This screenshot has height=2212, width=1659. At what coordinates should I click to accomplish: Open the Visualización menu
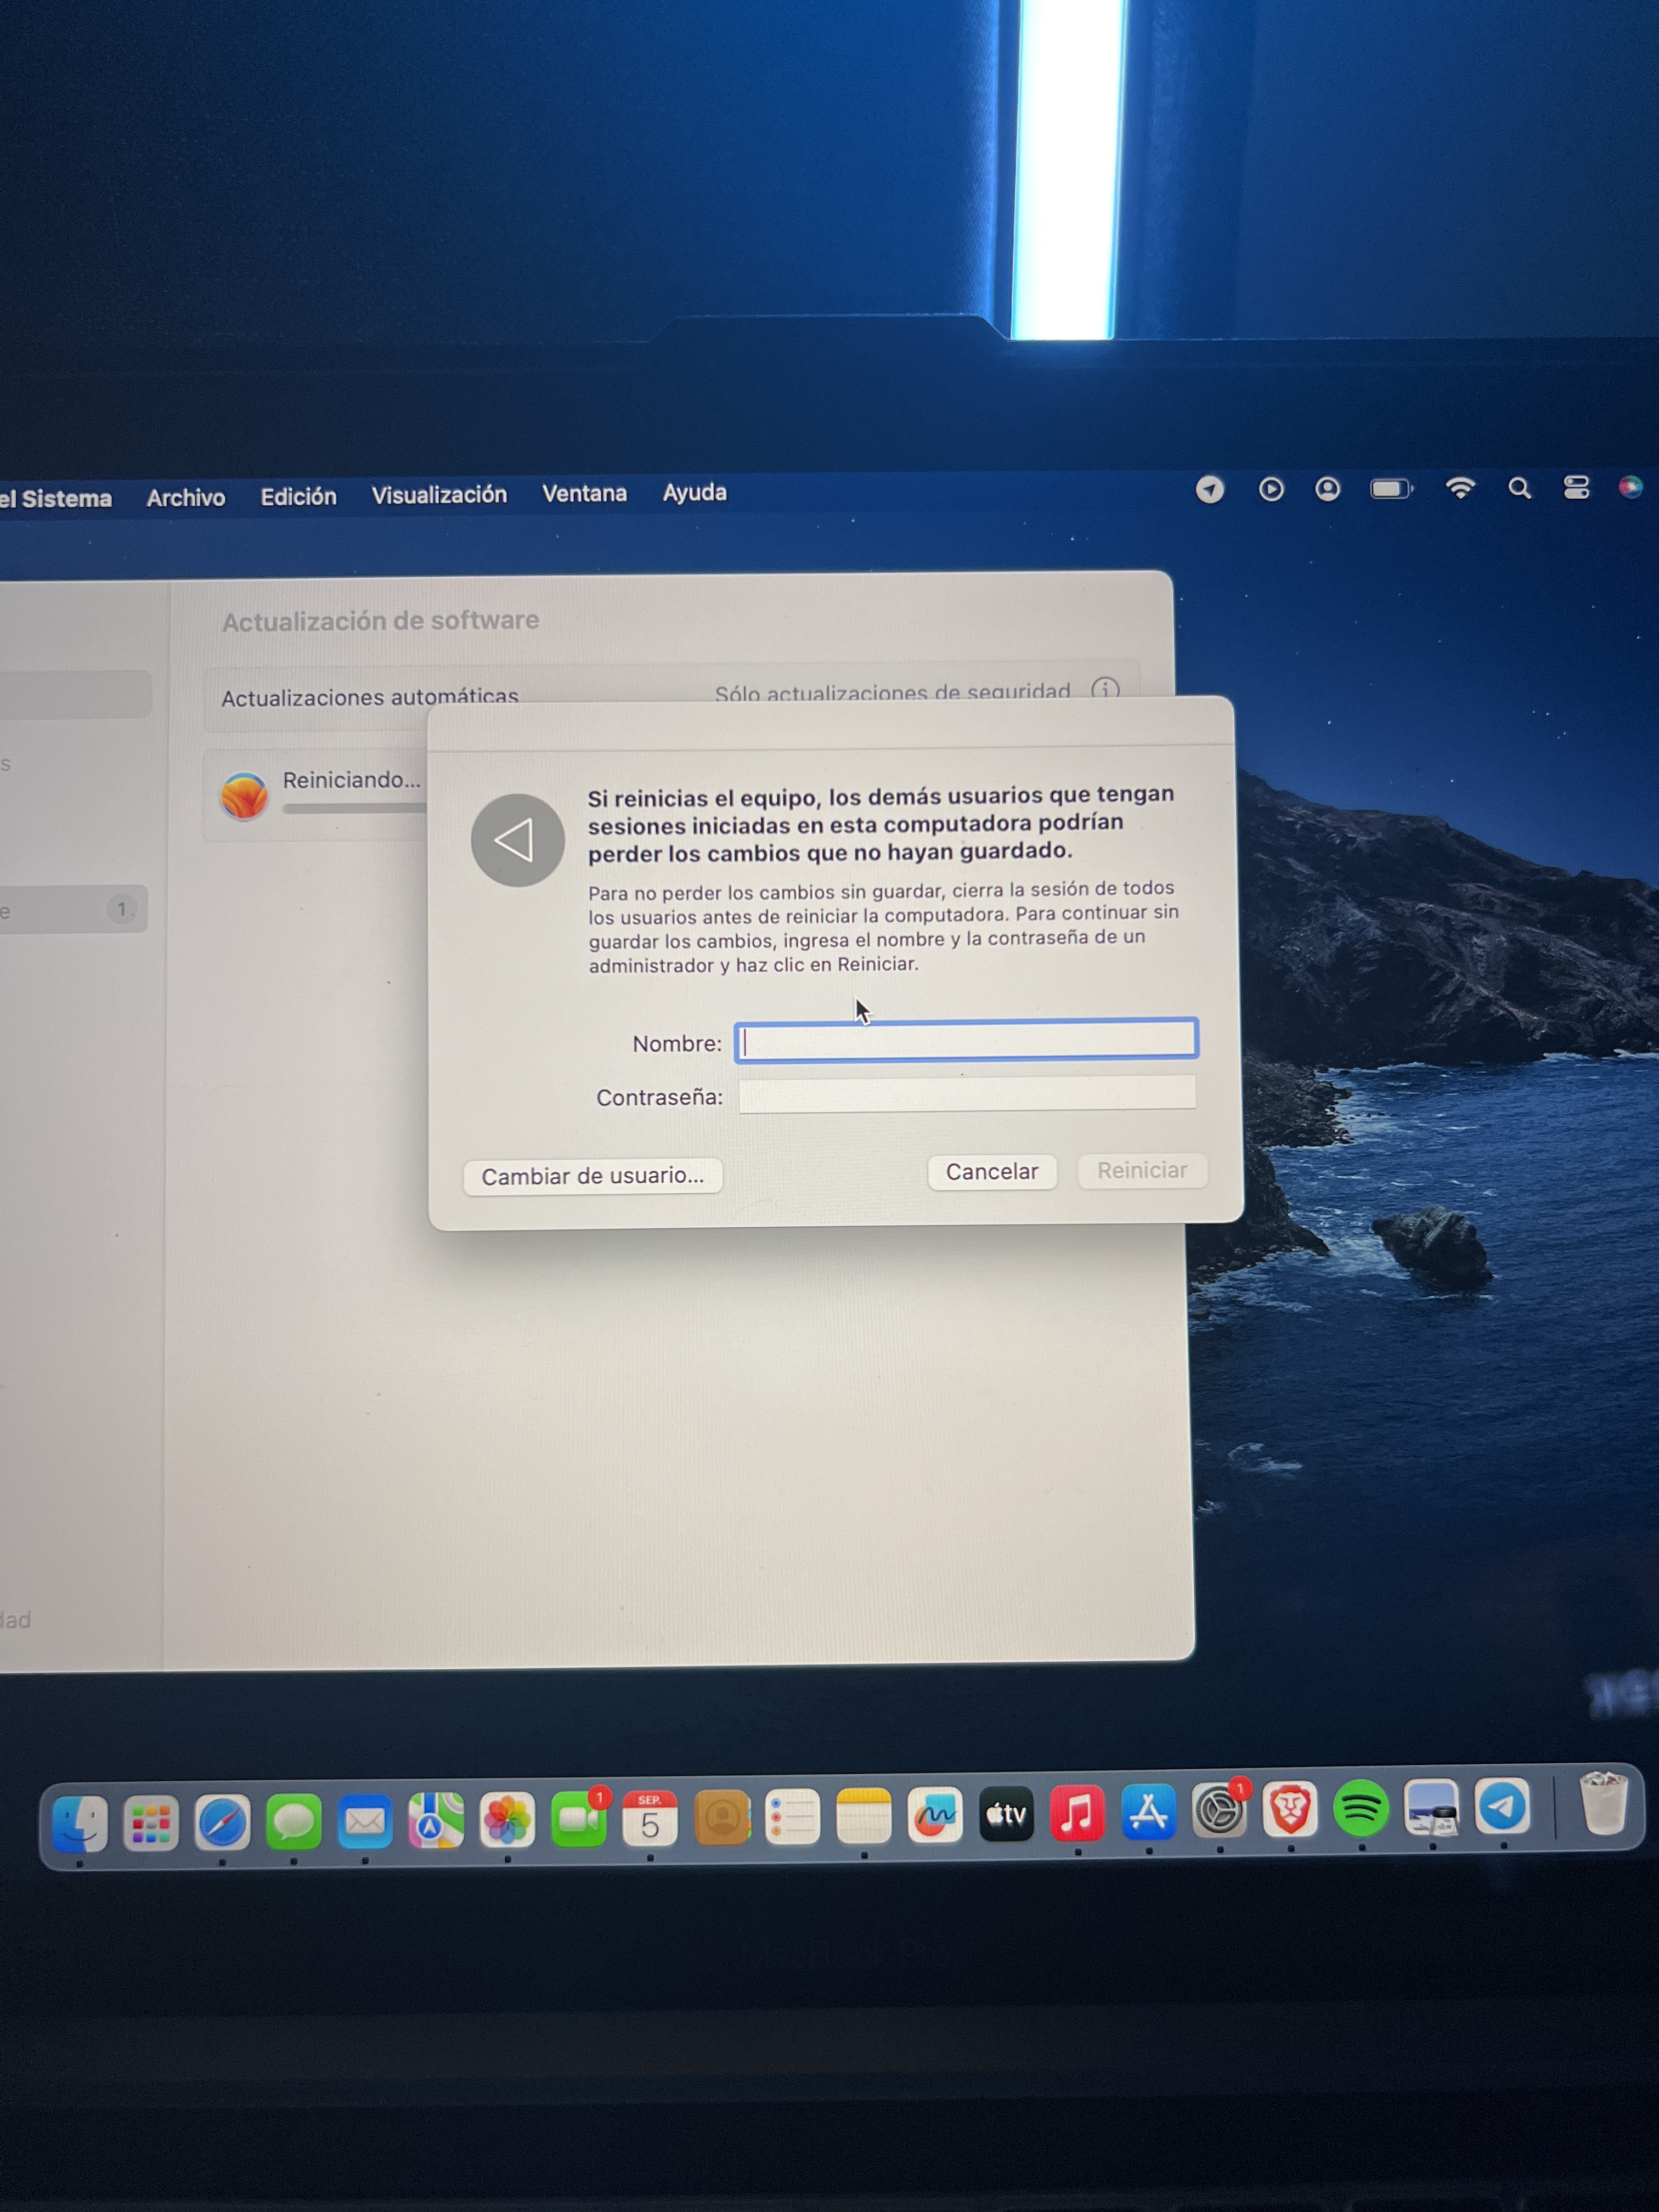(439, 495)
